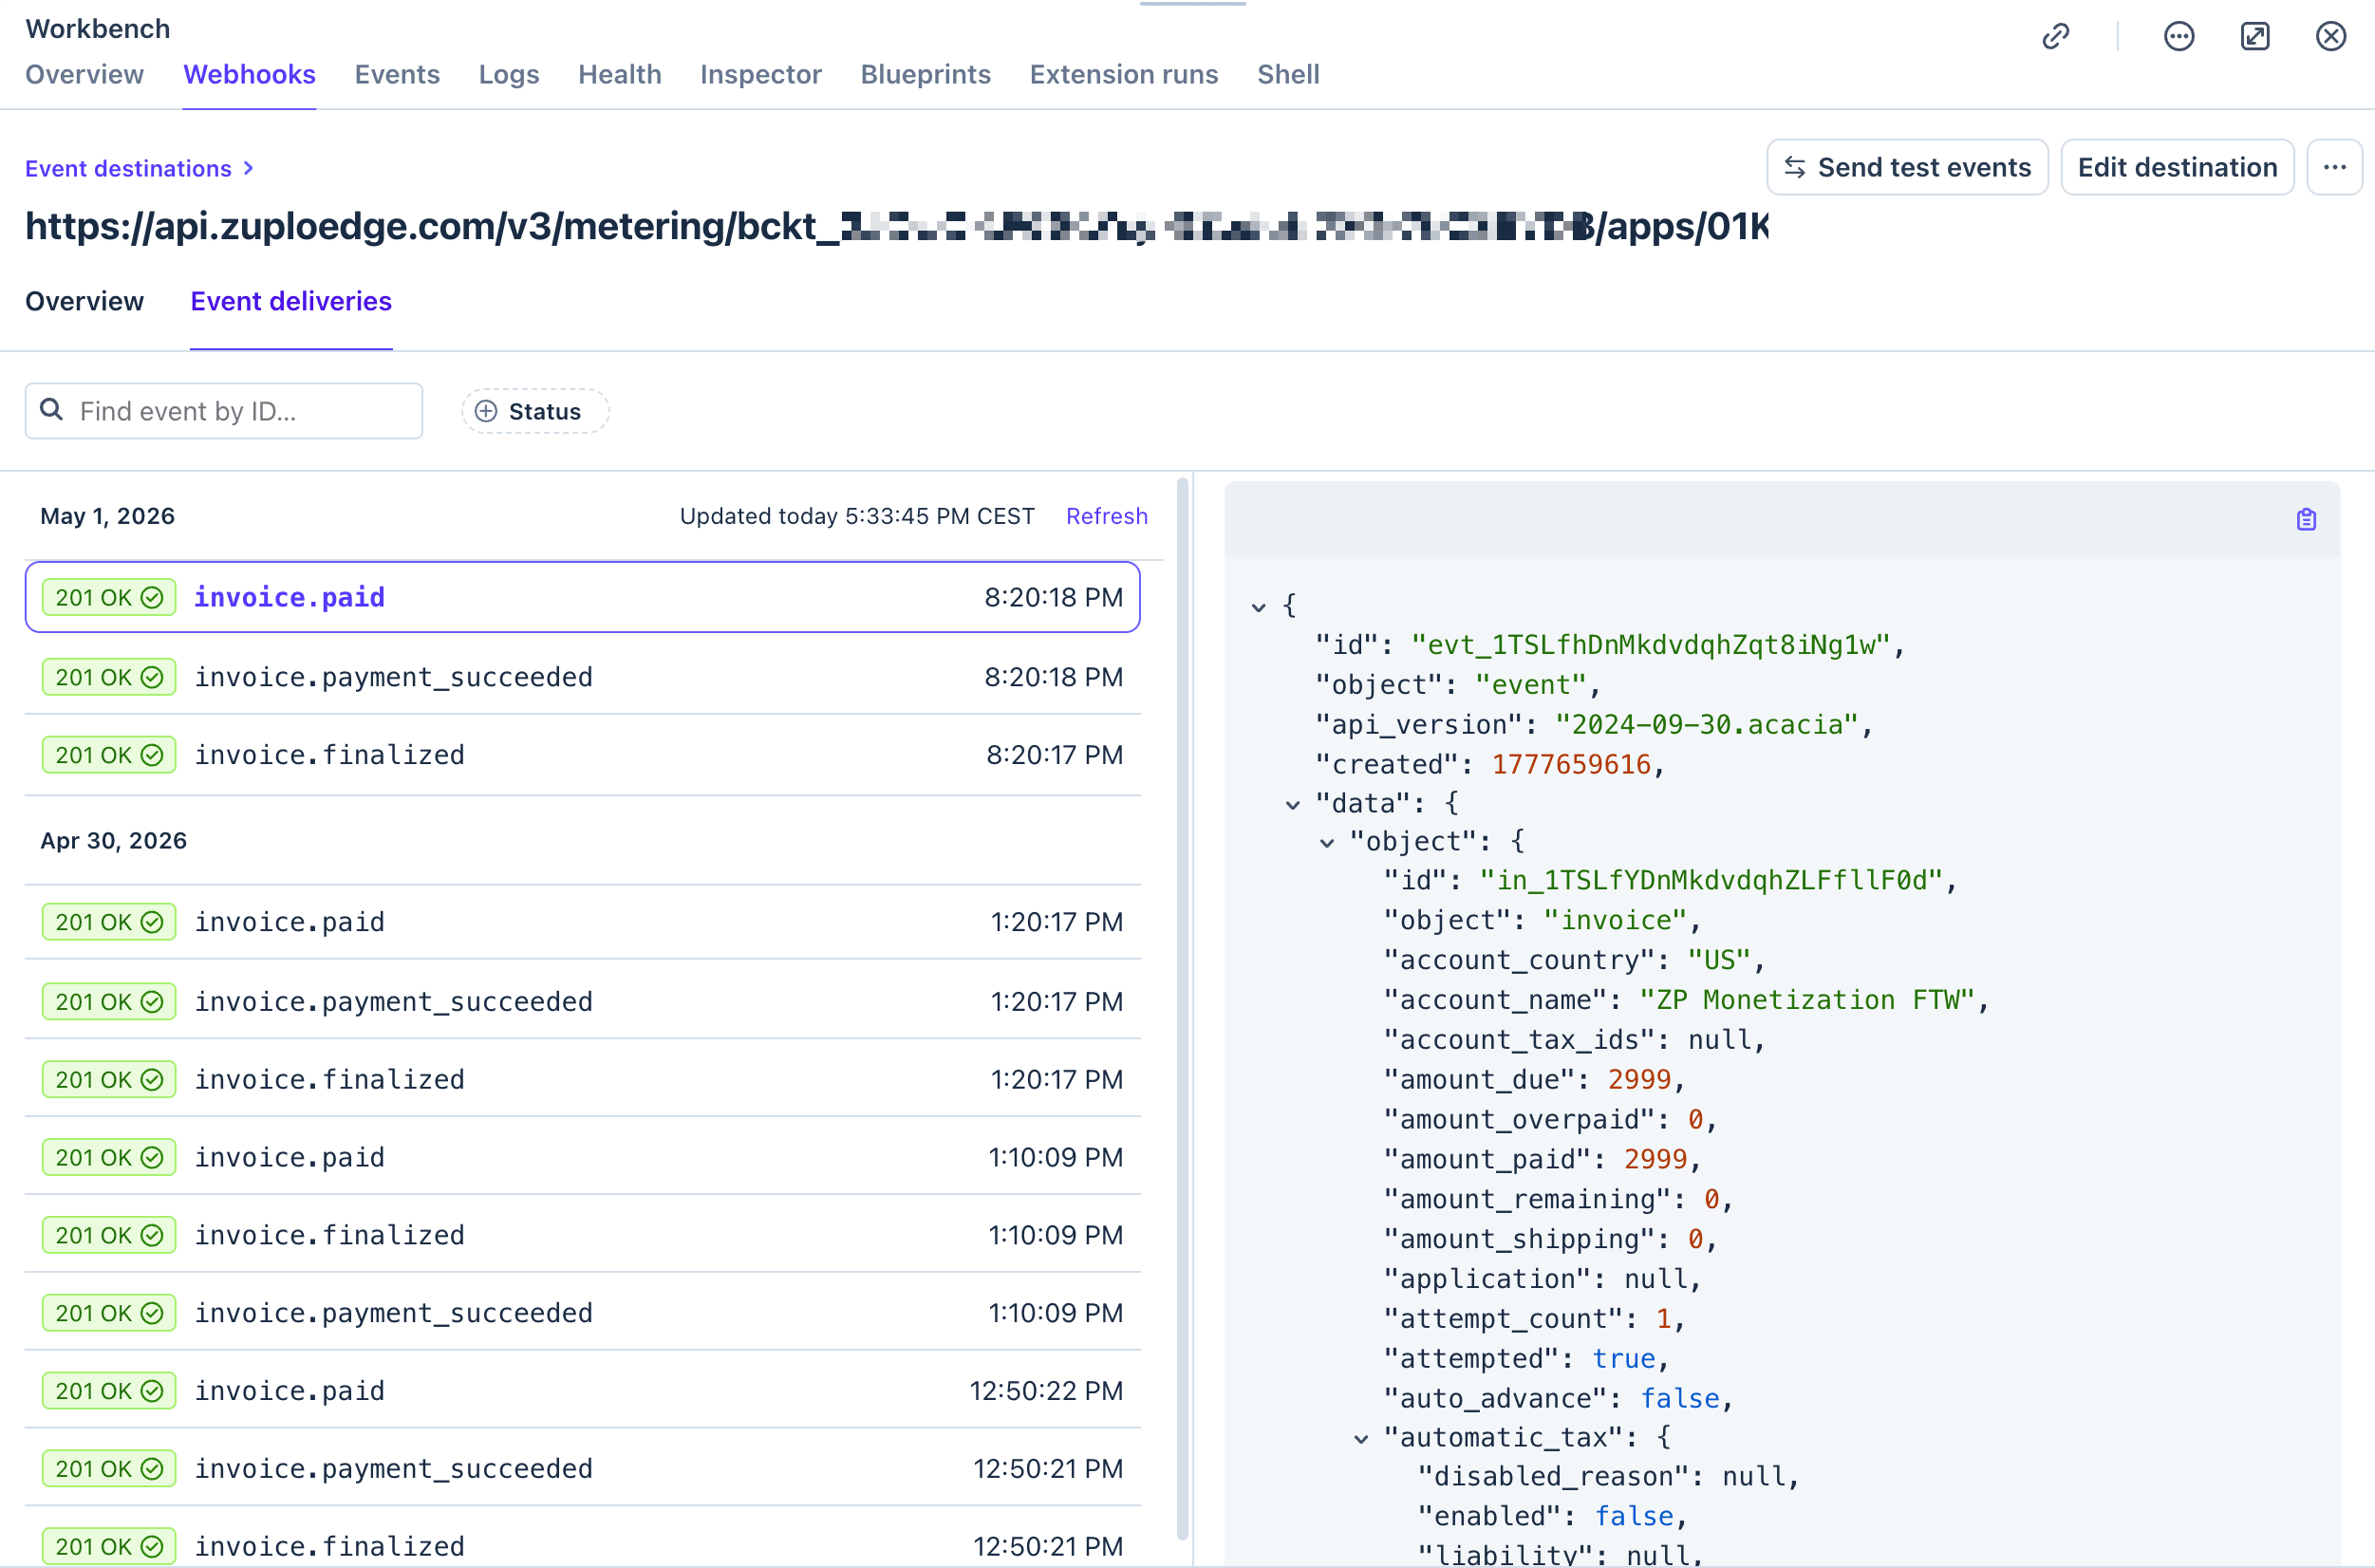Add a Status filter
This screenshot has width=2375, height=1568.
pyautogui.click(x=535, y=411)
